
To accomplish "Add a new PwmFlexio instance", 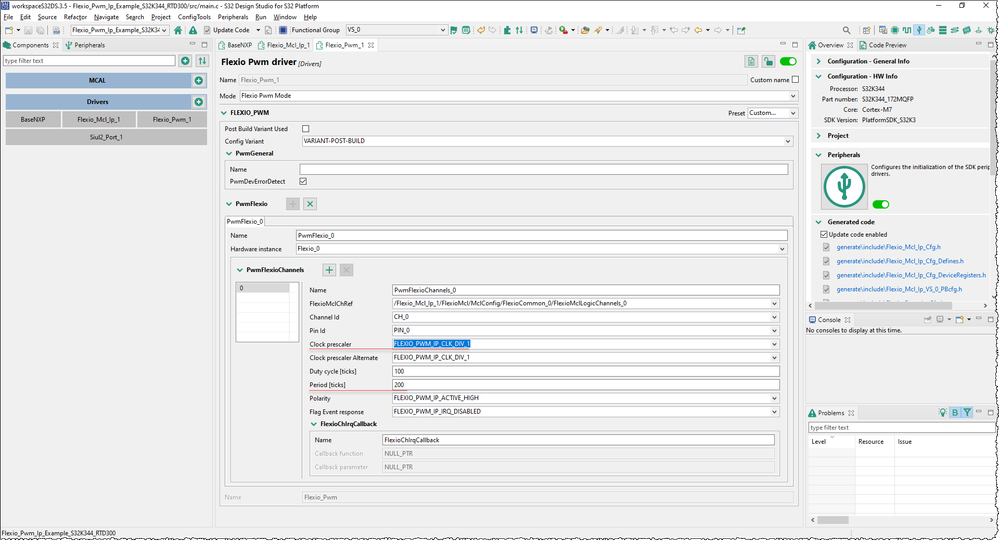I will tap(292, 204).
